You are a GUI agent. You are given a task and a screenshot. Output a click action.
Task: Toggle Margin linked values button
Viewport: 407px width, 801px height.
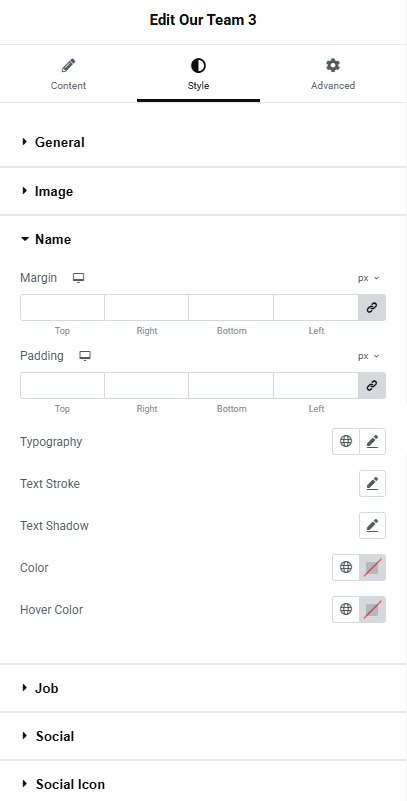click(372, 308)
